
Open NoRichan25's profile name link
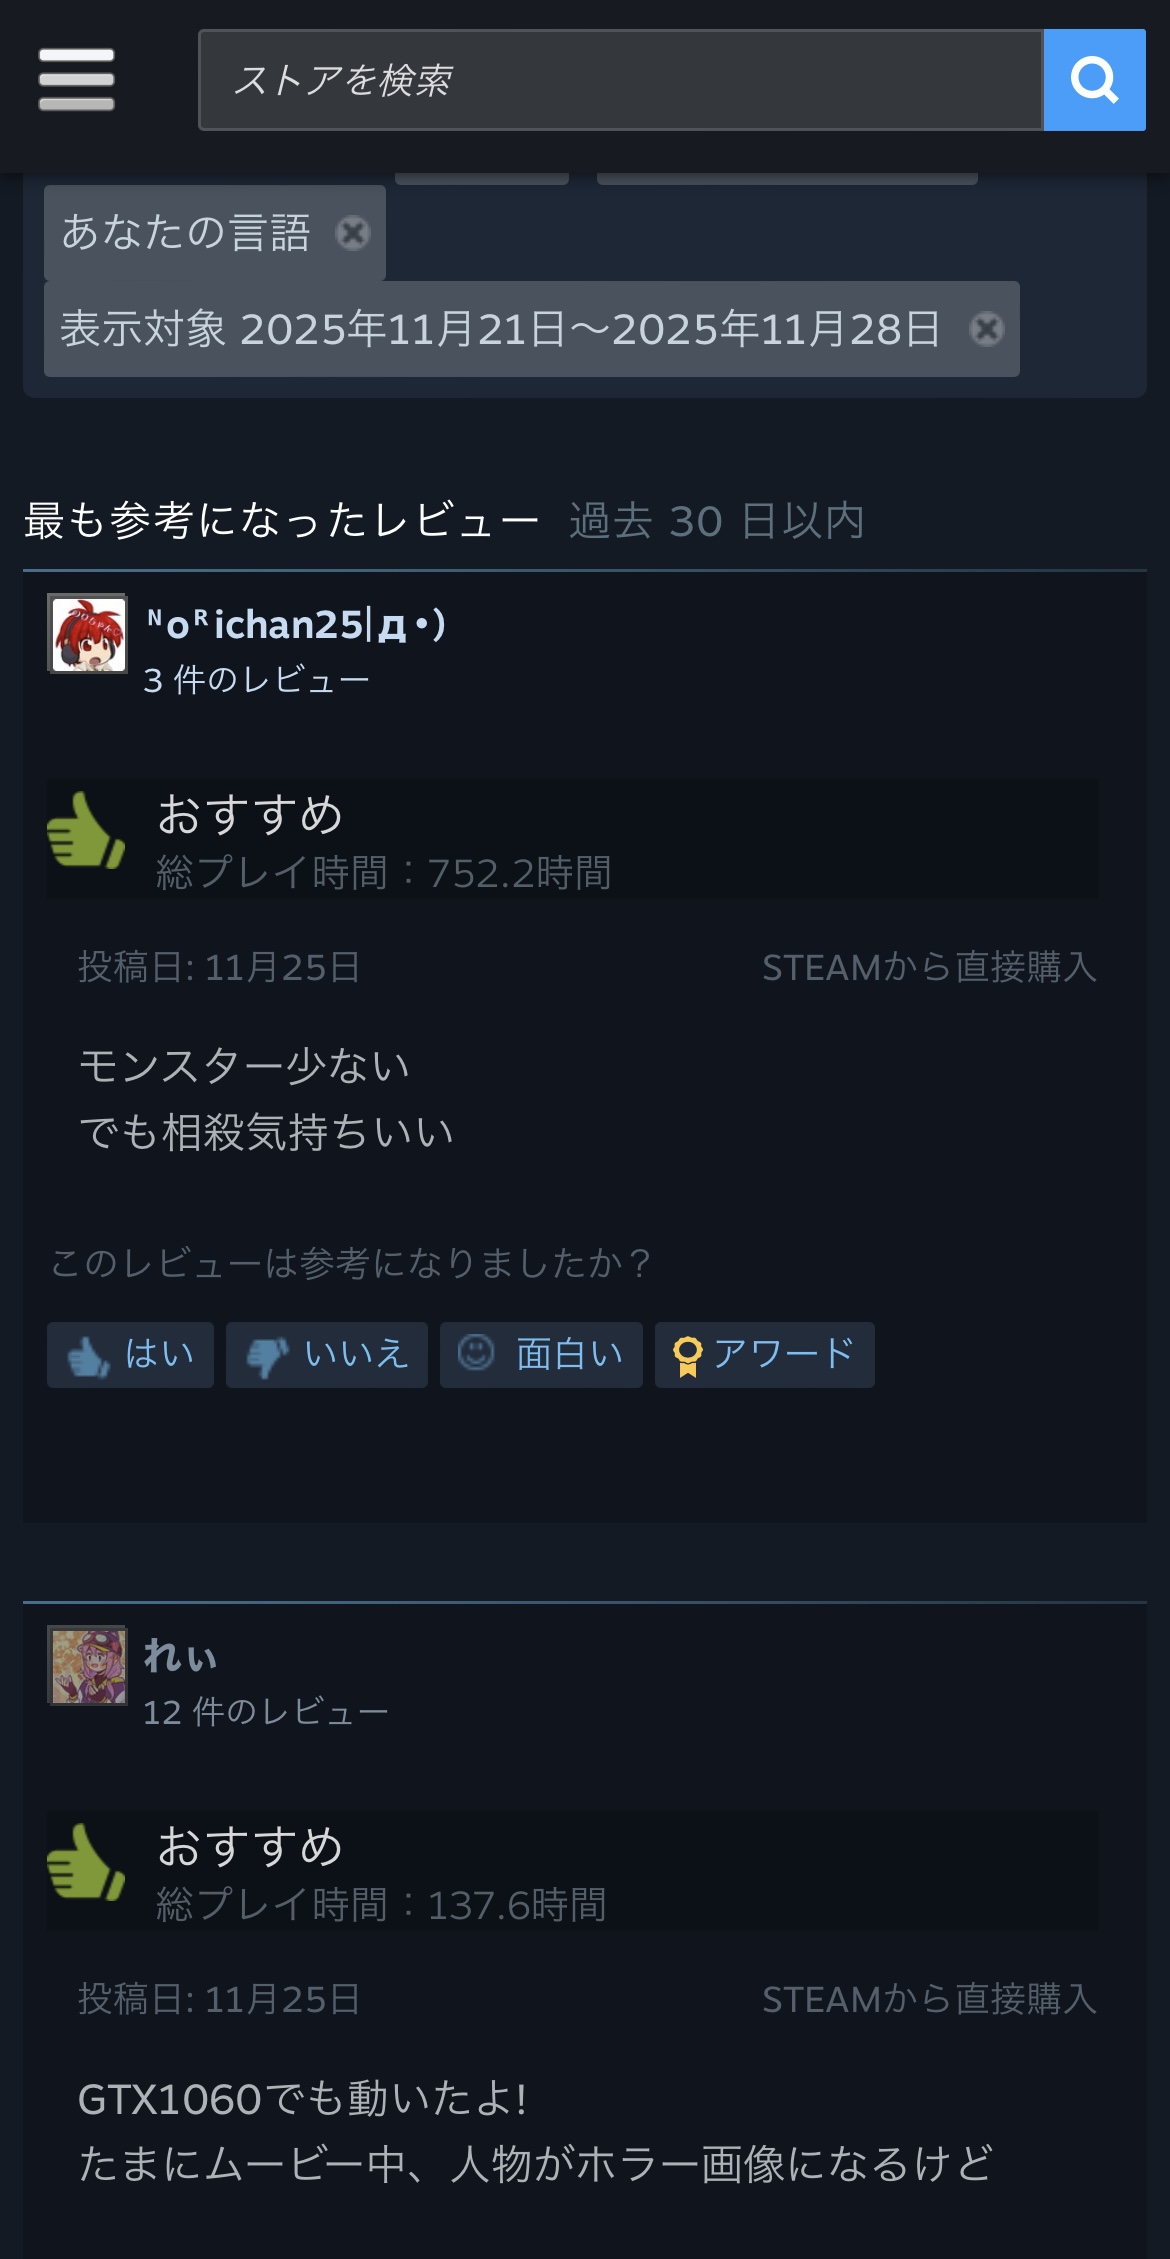[296, 624]
